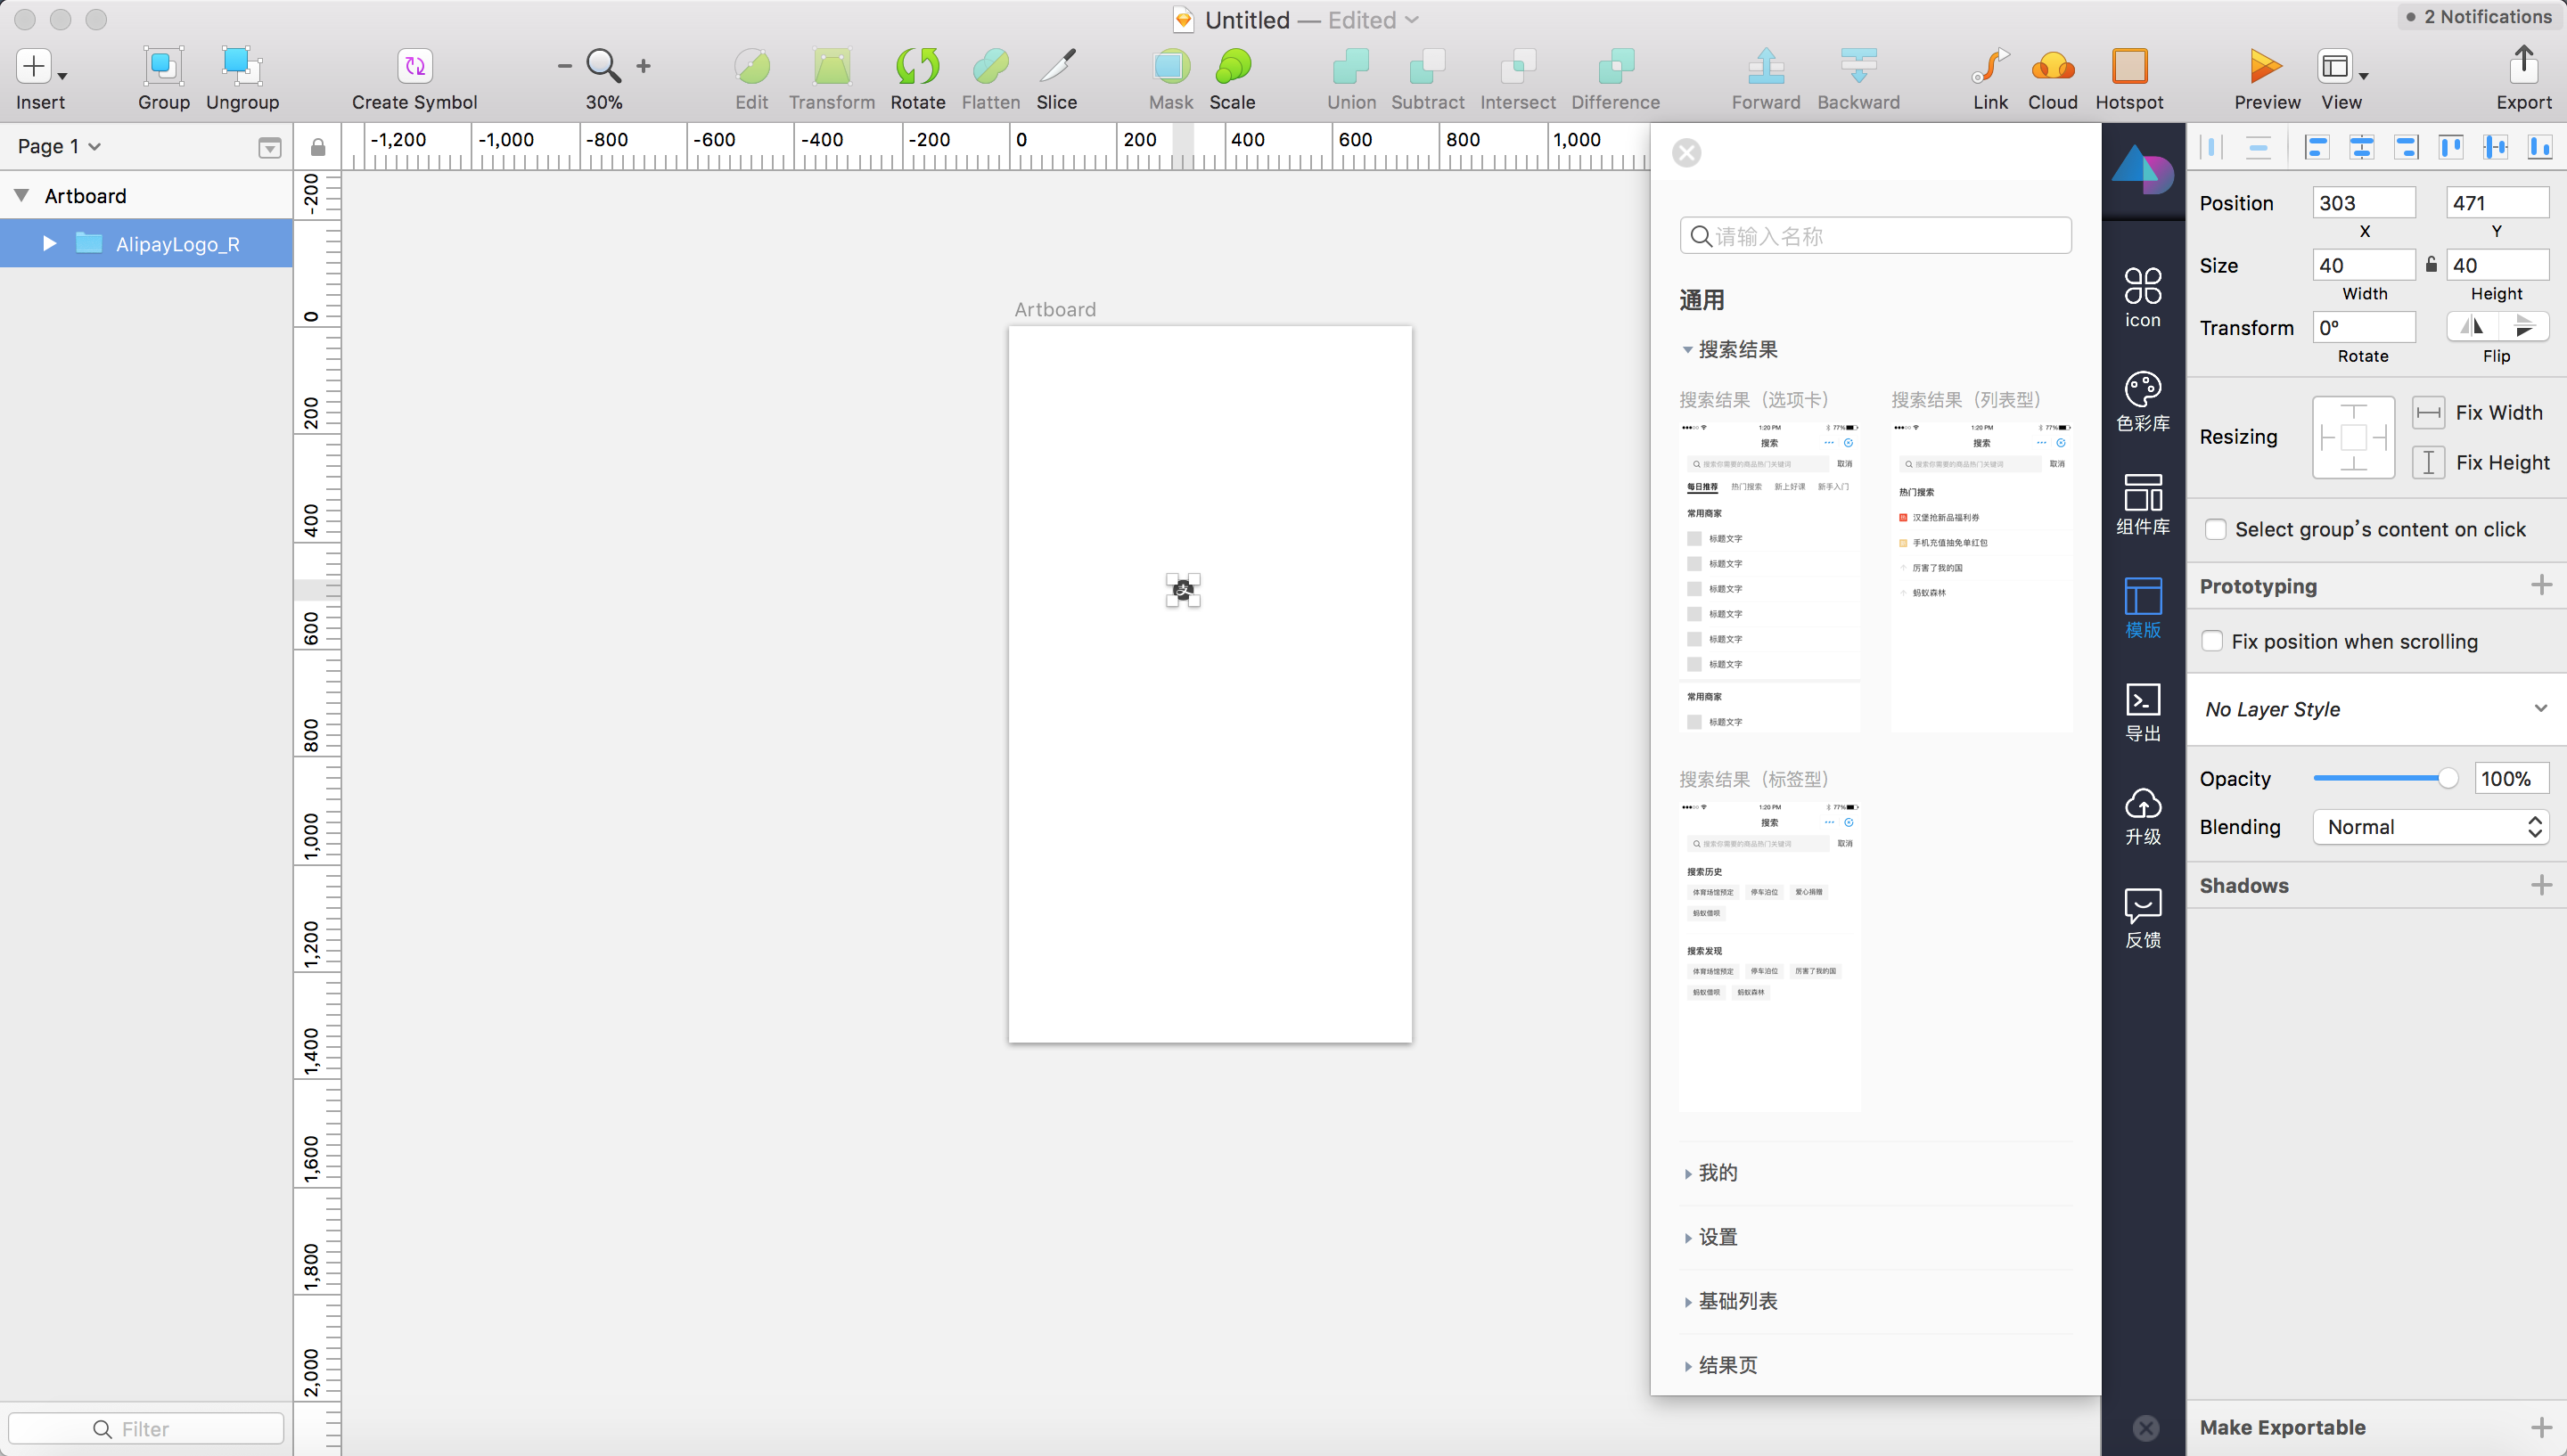Screen dimensions: 2567x1456
Task: Click the 导出 export sidebar icon
Action: tap(2142, 711)
